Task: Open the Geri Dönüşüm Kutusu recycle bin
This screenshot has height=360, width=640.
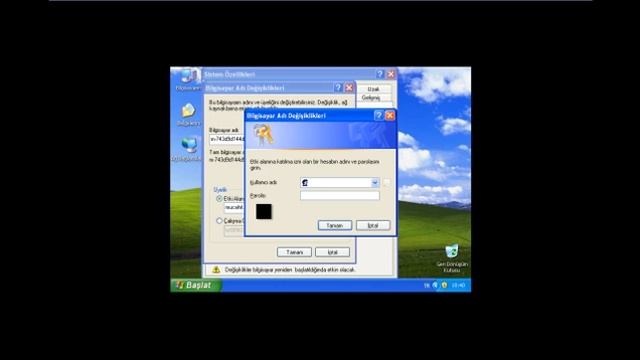Action: [x=452, y=258]
